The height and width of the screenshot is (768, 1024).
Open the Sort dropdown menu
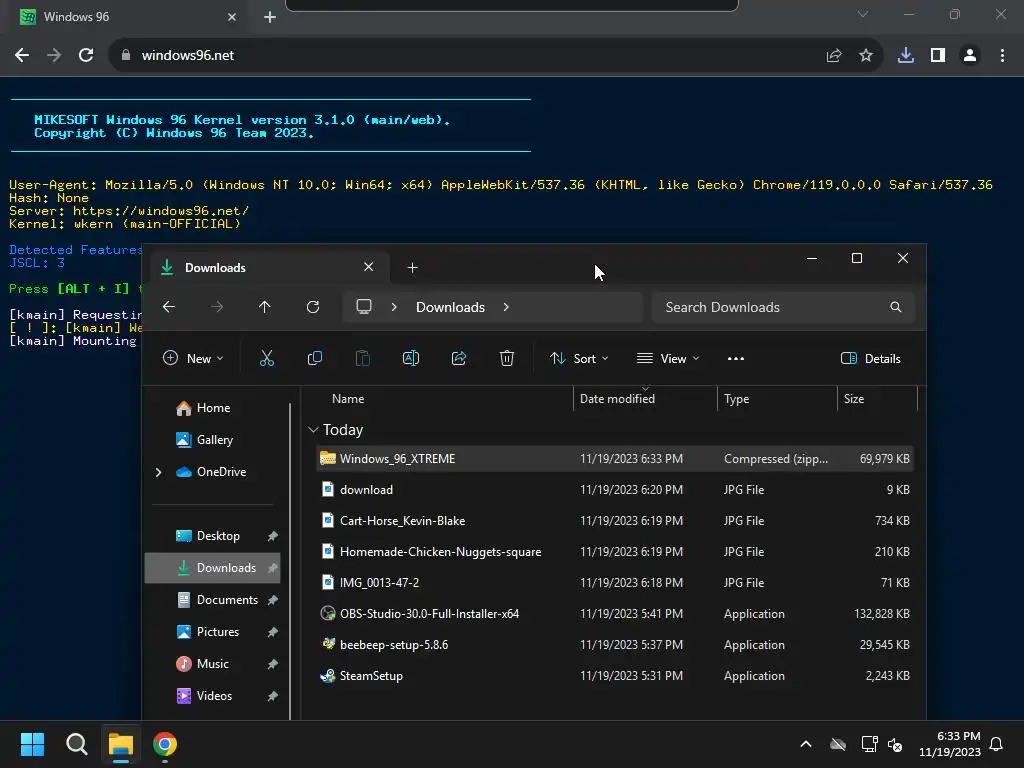pos(579,359)
